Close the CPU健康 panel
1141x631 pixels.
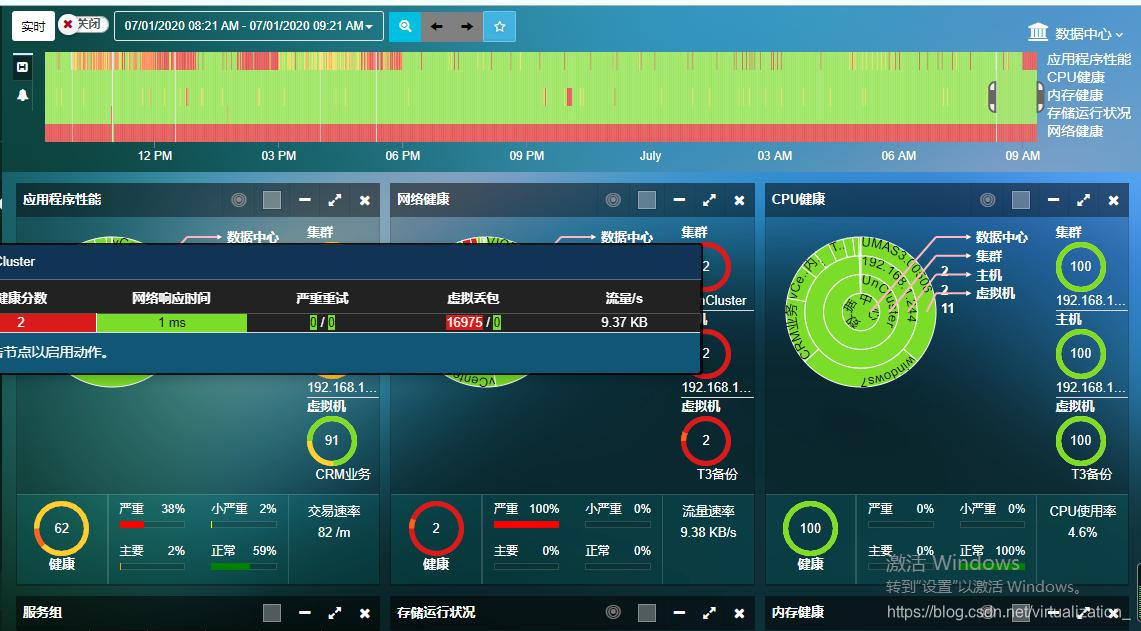pyautogui.click(x=1113, y=200)
